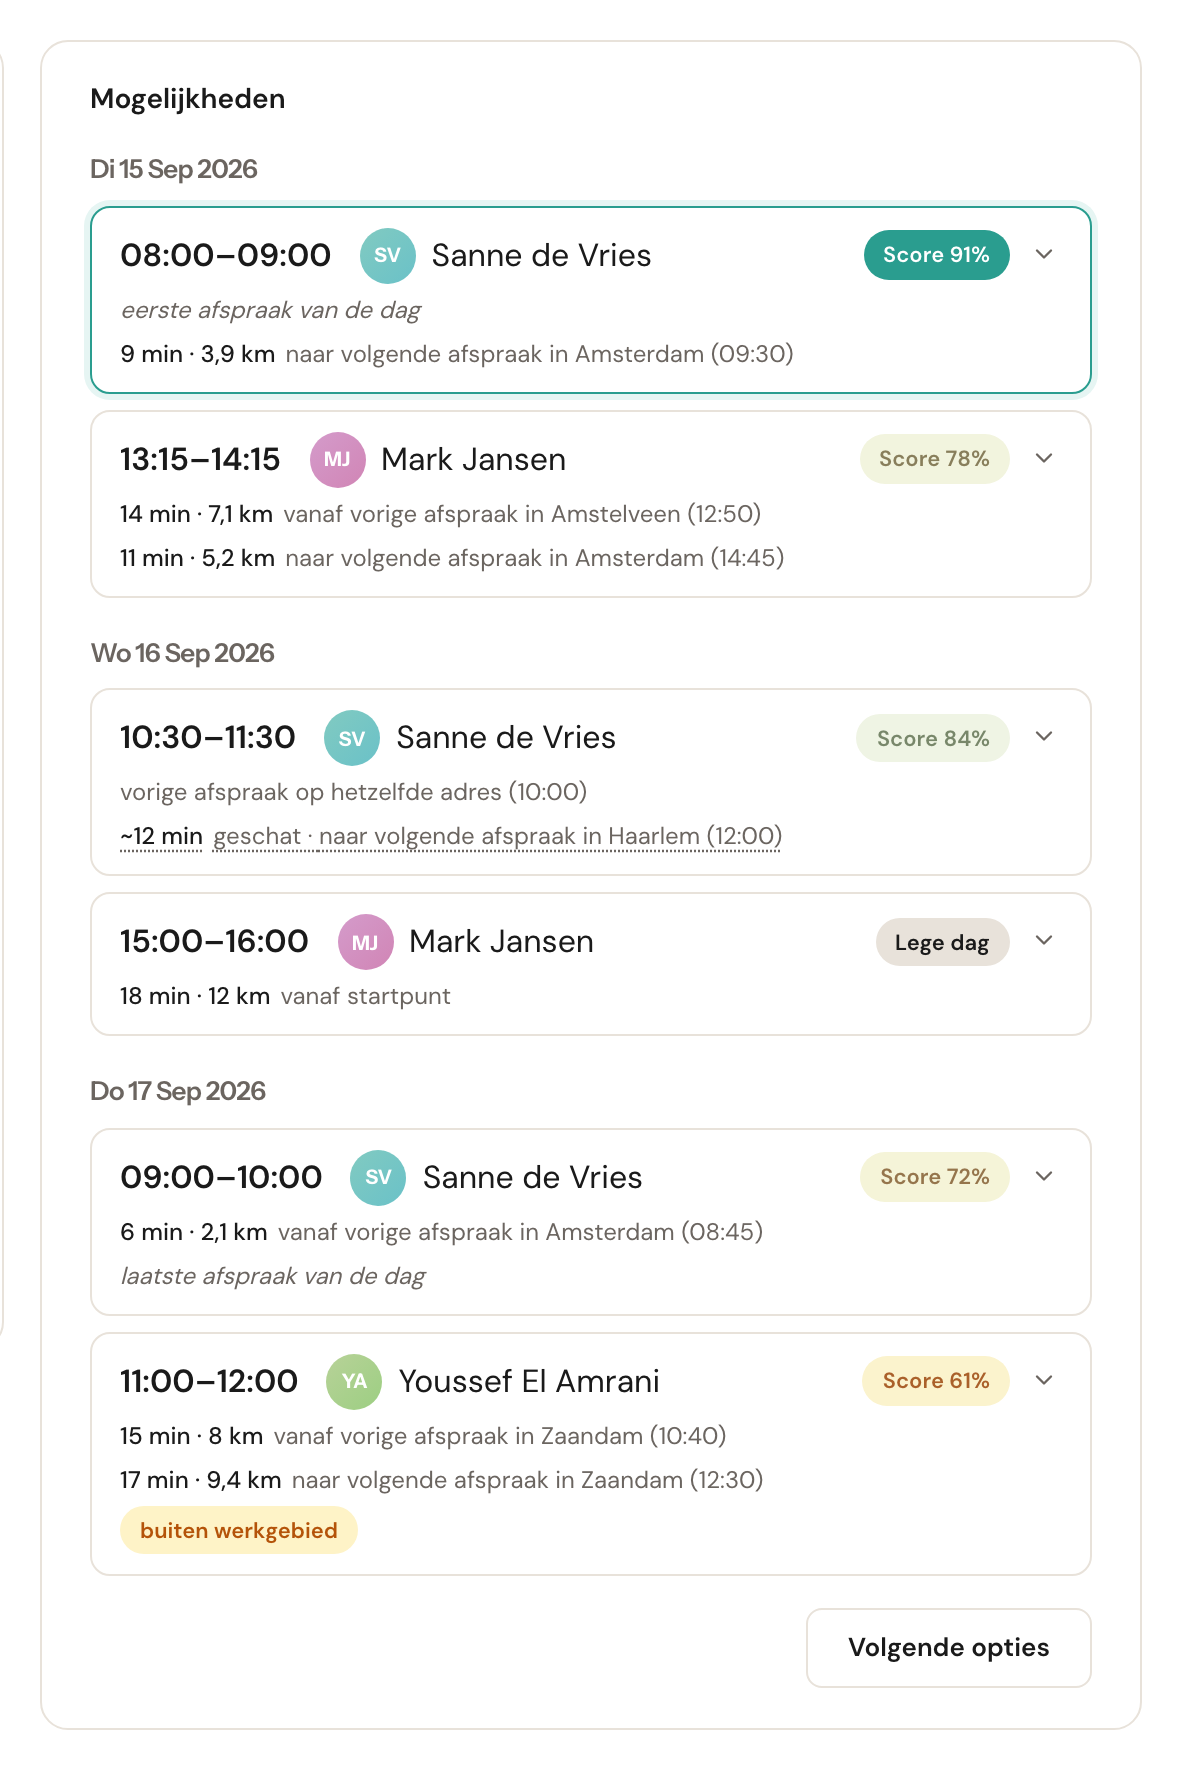The height and width of the screenshot is (1768, 1182).
Task: Click MJ avatar in the 15:00–16:00 slot
Action: click(365, 942)
